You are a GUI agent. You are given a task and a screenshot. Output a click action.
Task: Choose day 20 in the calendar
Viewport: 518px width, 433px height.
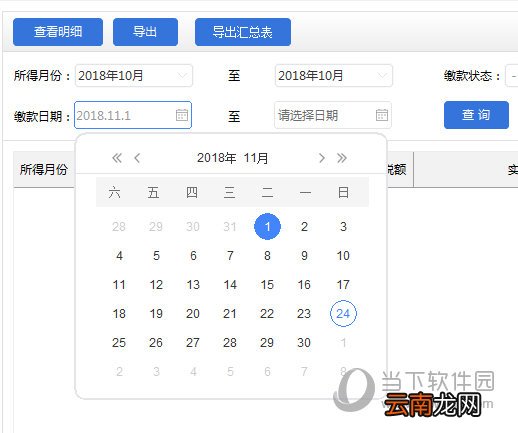[x=193, y=314]
